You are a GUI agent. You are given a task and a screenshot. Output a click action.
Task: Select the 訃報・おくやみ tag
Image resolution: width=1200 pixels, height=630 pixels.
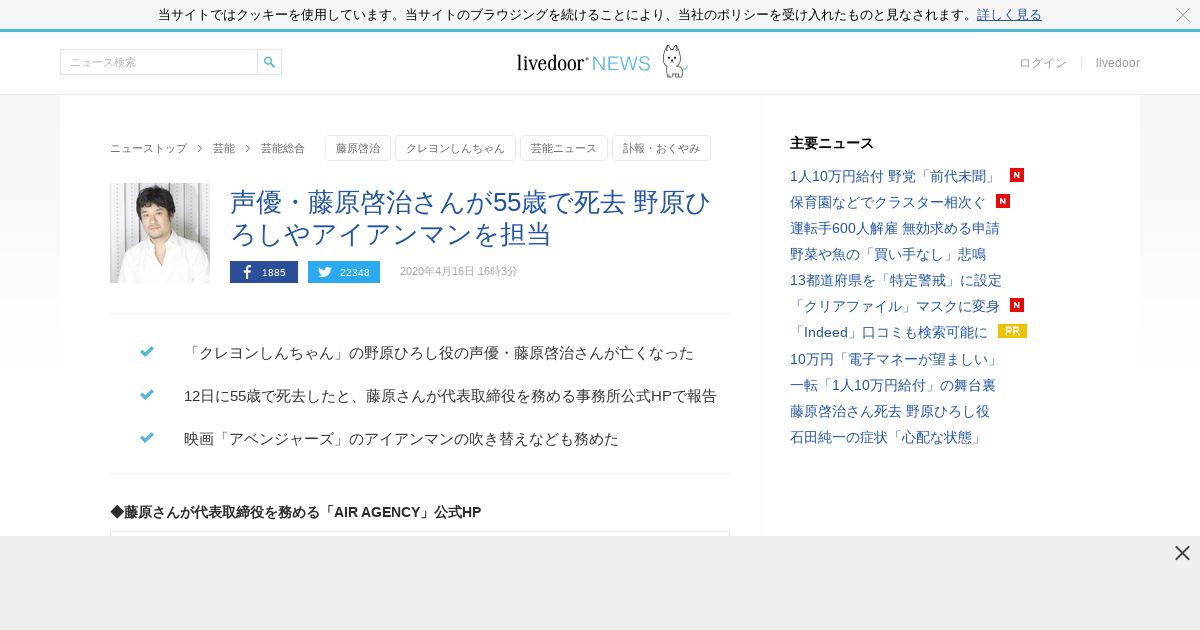661,148
